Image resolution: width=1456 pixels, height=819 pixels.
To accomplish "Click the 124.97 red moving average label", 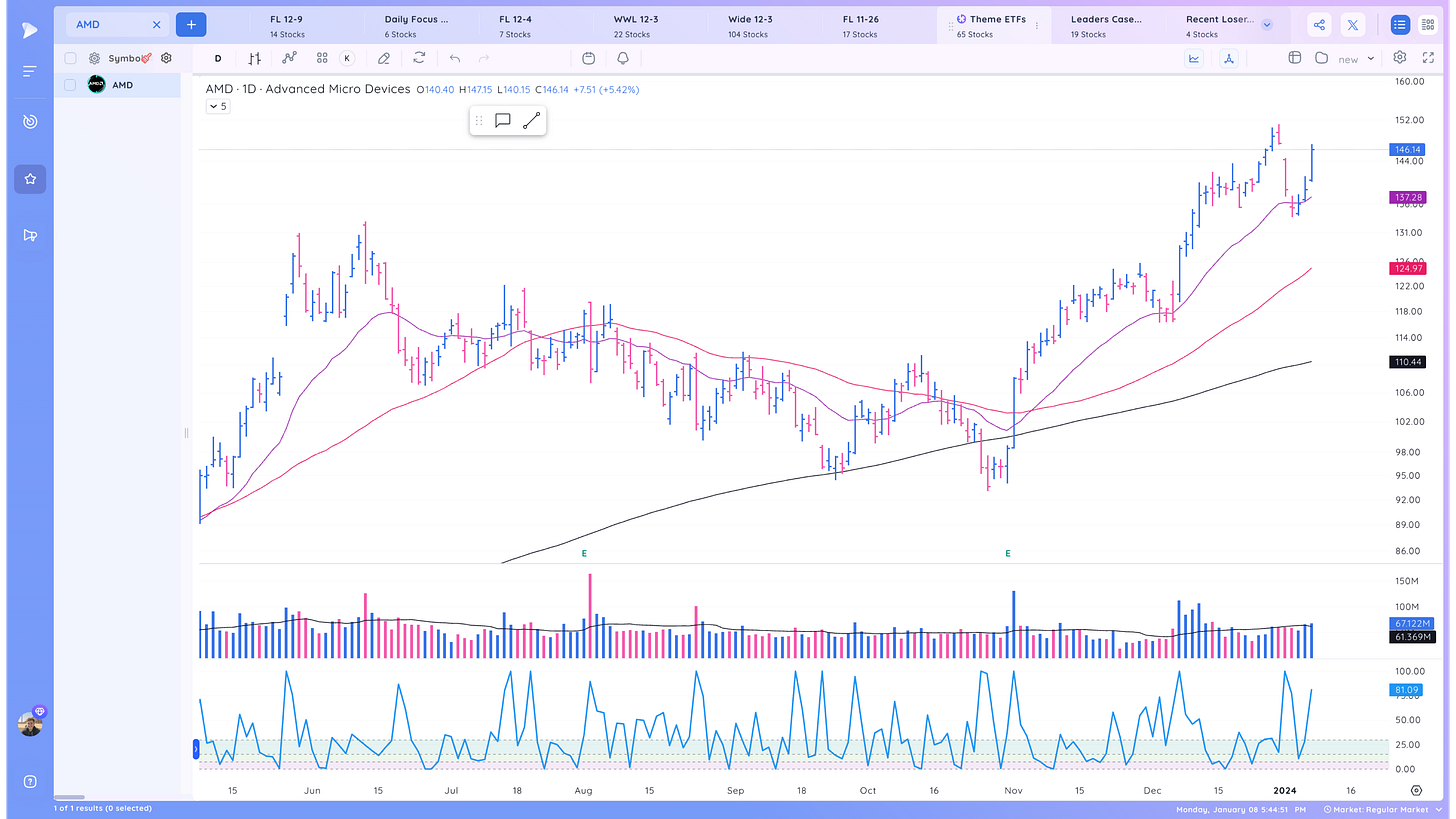I will [1408, 268].
